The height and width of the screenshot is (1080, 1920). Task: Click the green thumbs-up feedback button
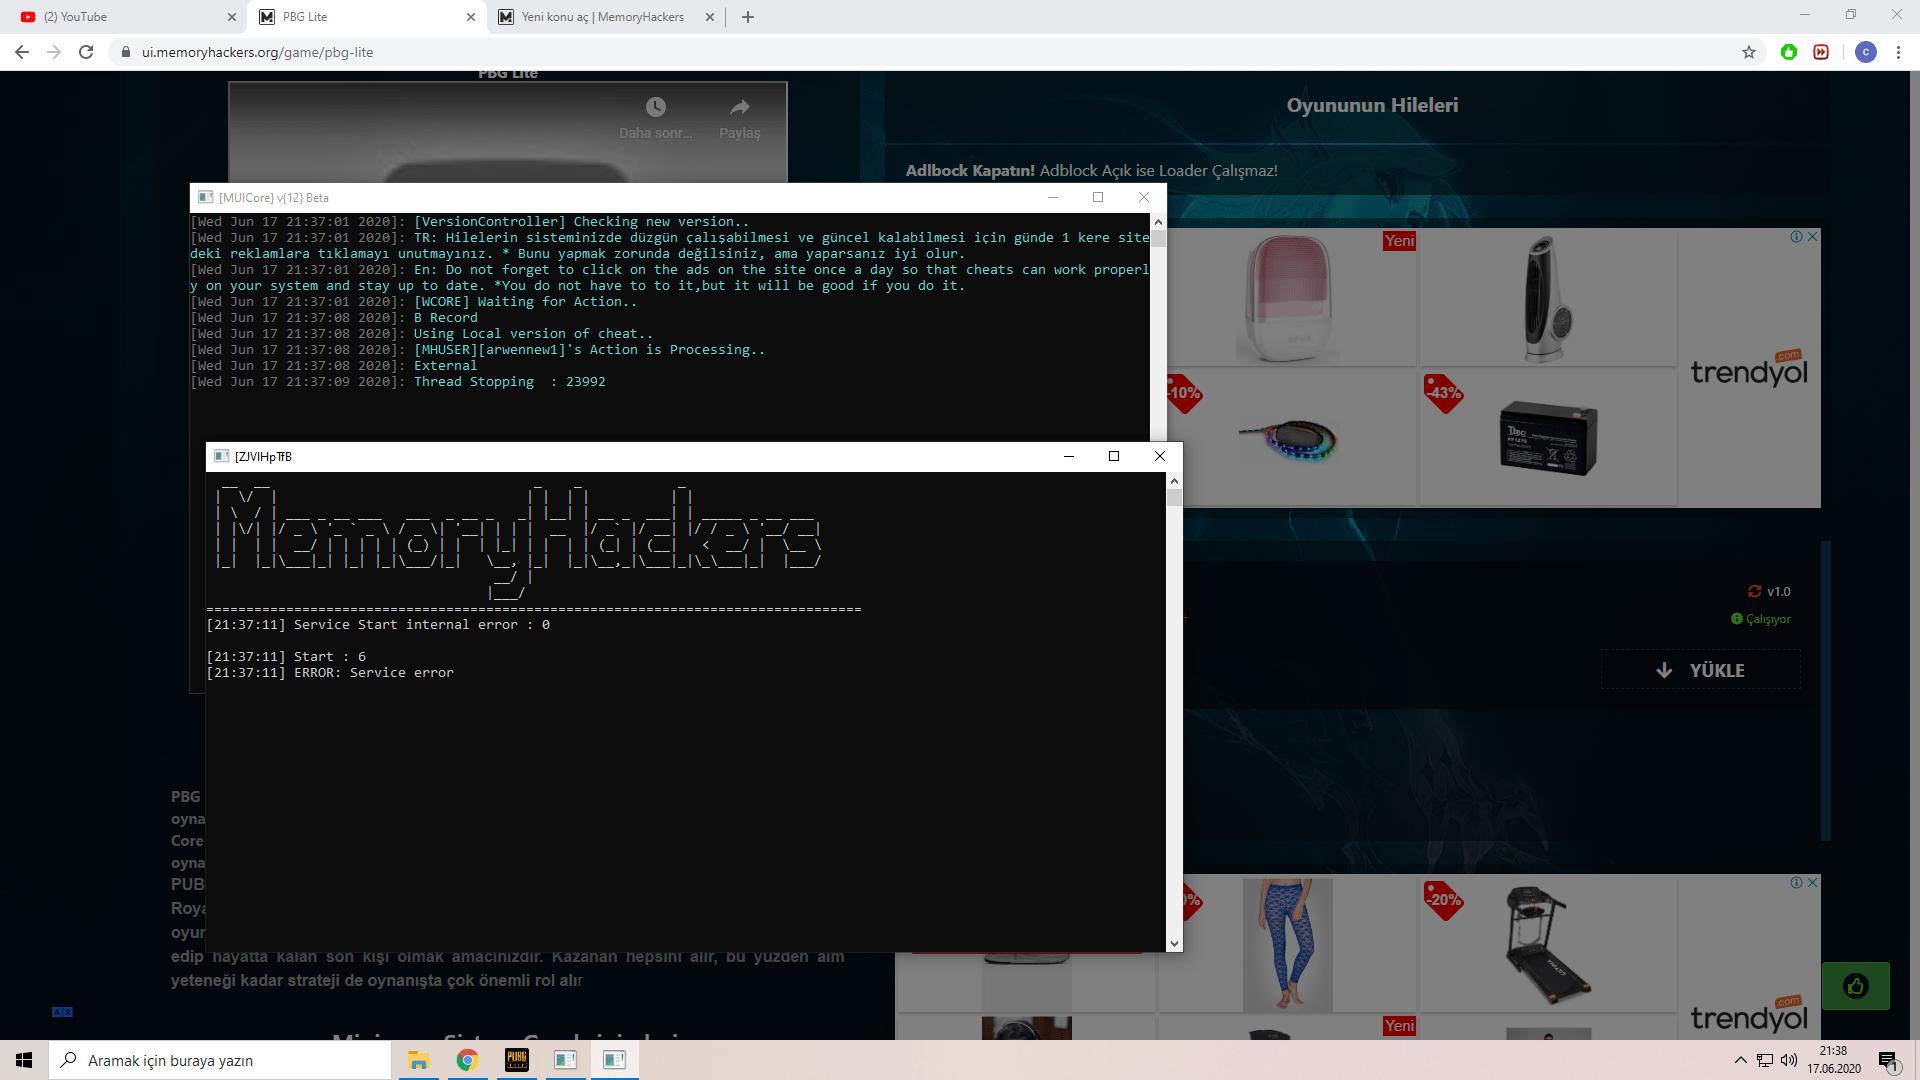pos(1855,987)
